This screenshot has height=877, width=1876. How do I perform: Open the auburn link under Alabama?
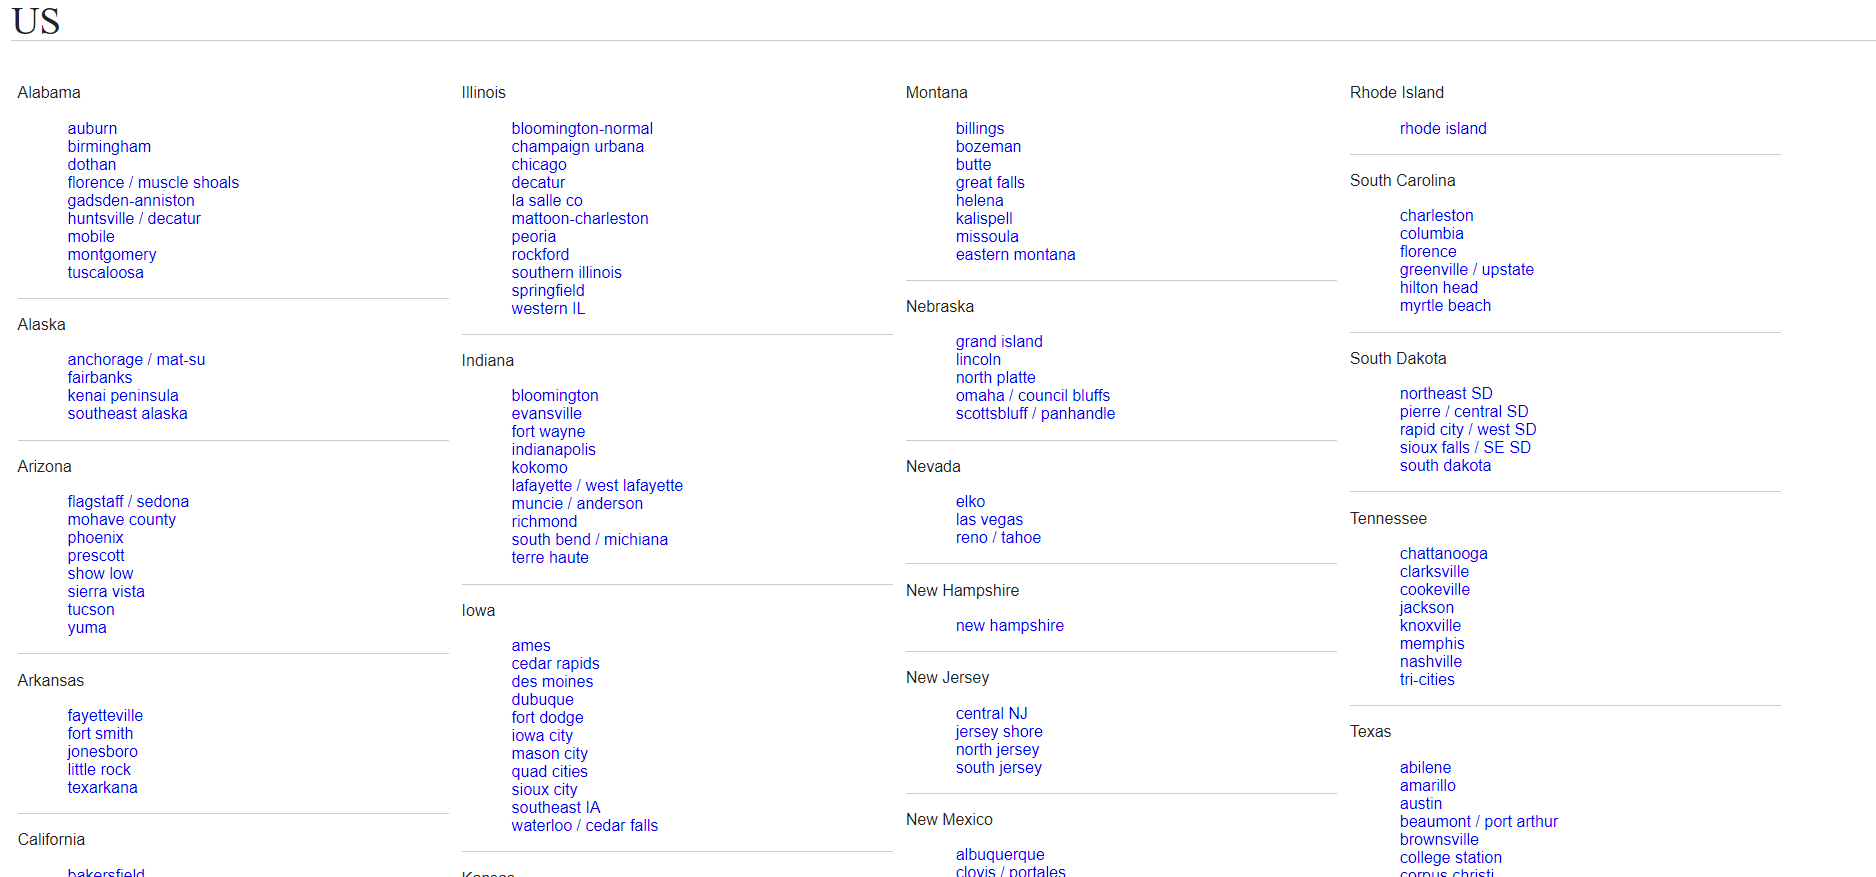click(92, 129)
